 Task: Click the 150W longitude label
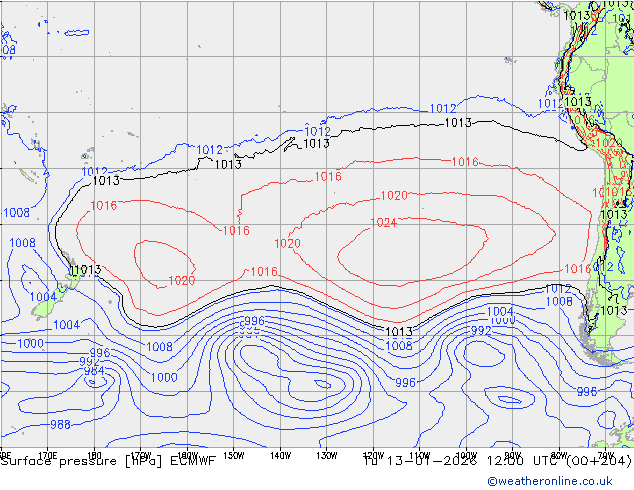pos(234,455)
